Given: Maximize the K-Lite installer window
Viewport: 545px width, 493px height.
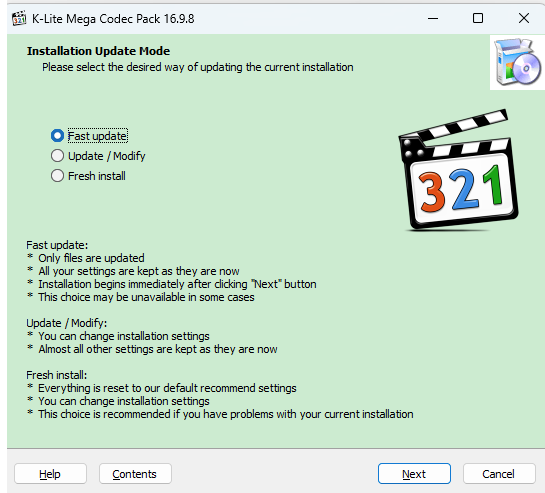Looking at the screenshot, I should [x=478, y=18].
